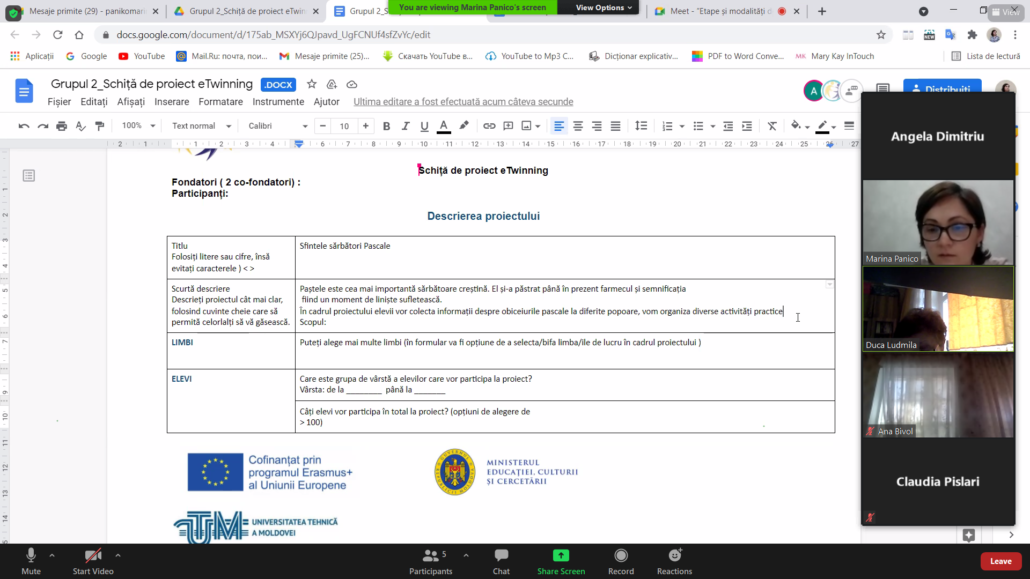Open the Calibri font dropdown
Screen dimensions: 1030x579
(x=277, y=126)
